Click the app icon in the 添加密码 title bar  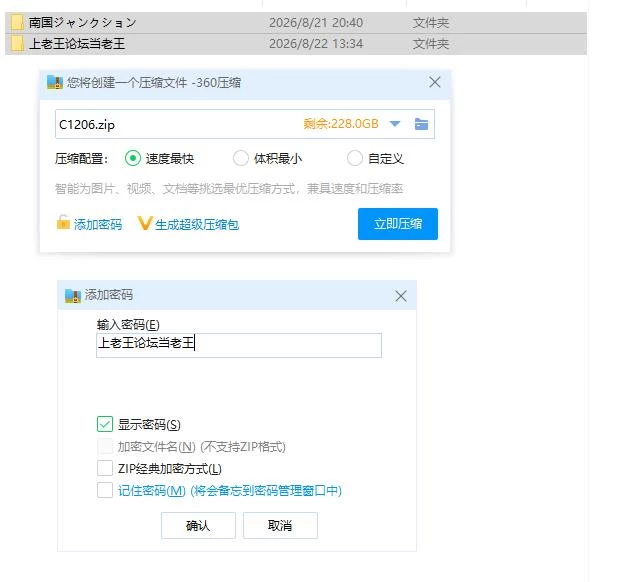coord(73,296)
